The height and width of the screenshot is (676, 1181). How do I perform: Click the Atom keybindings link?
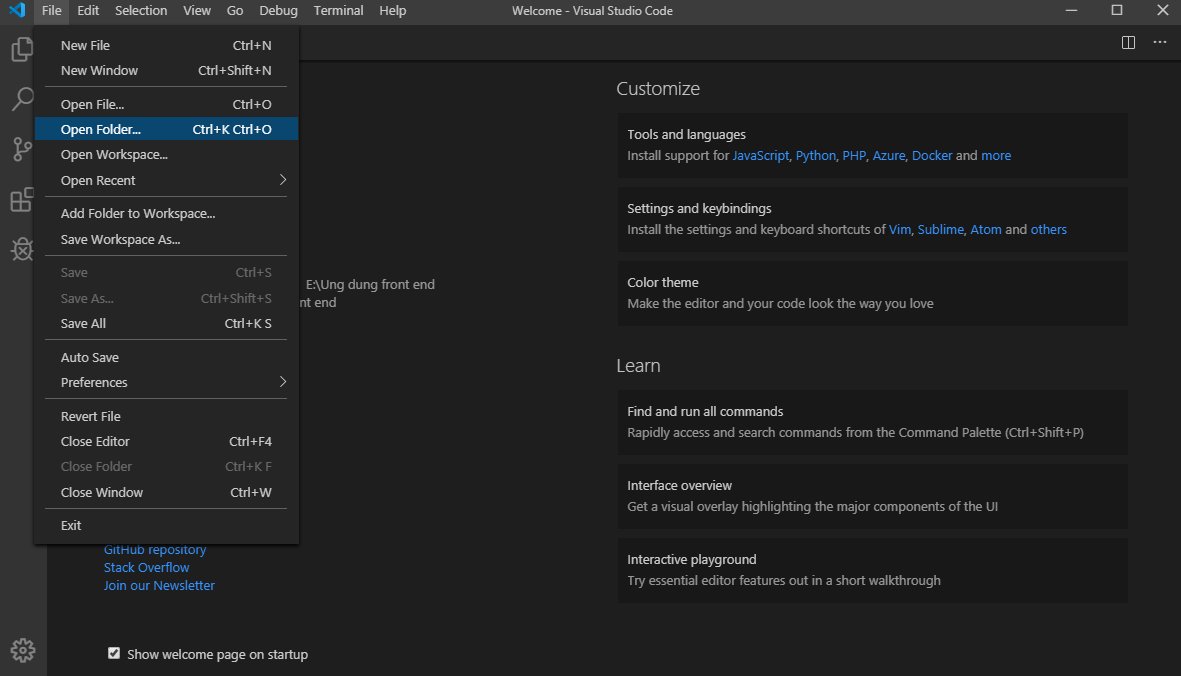[986, 230]
